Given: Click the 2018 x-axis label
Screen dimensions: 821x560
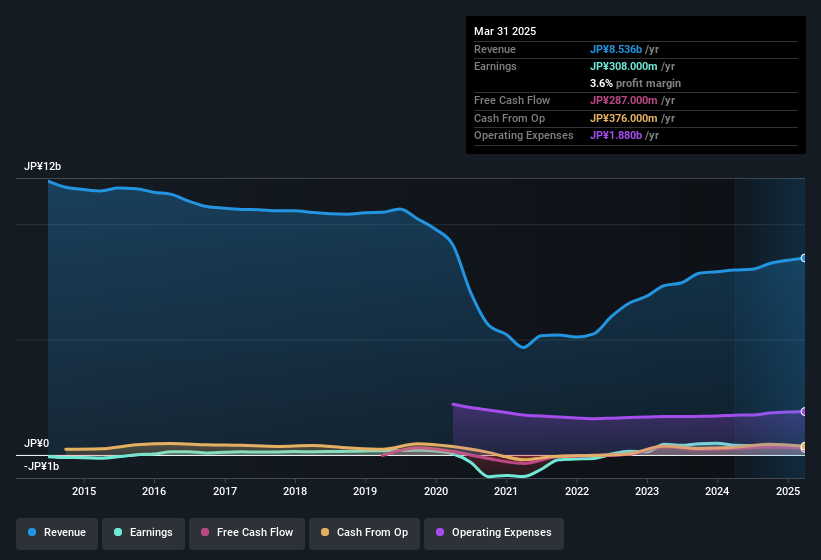Looking at the screenshot, I should tap(295, 491).
